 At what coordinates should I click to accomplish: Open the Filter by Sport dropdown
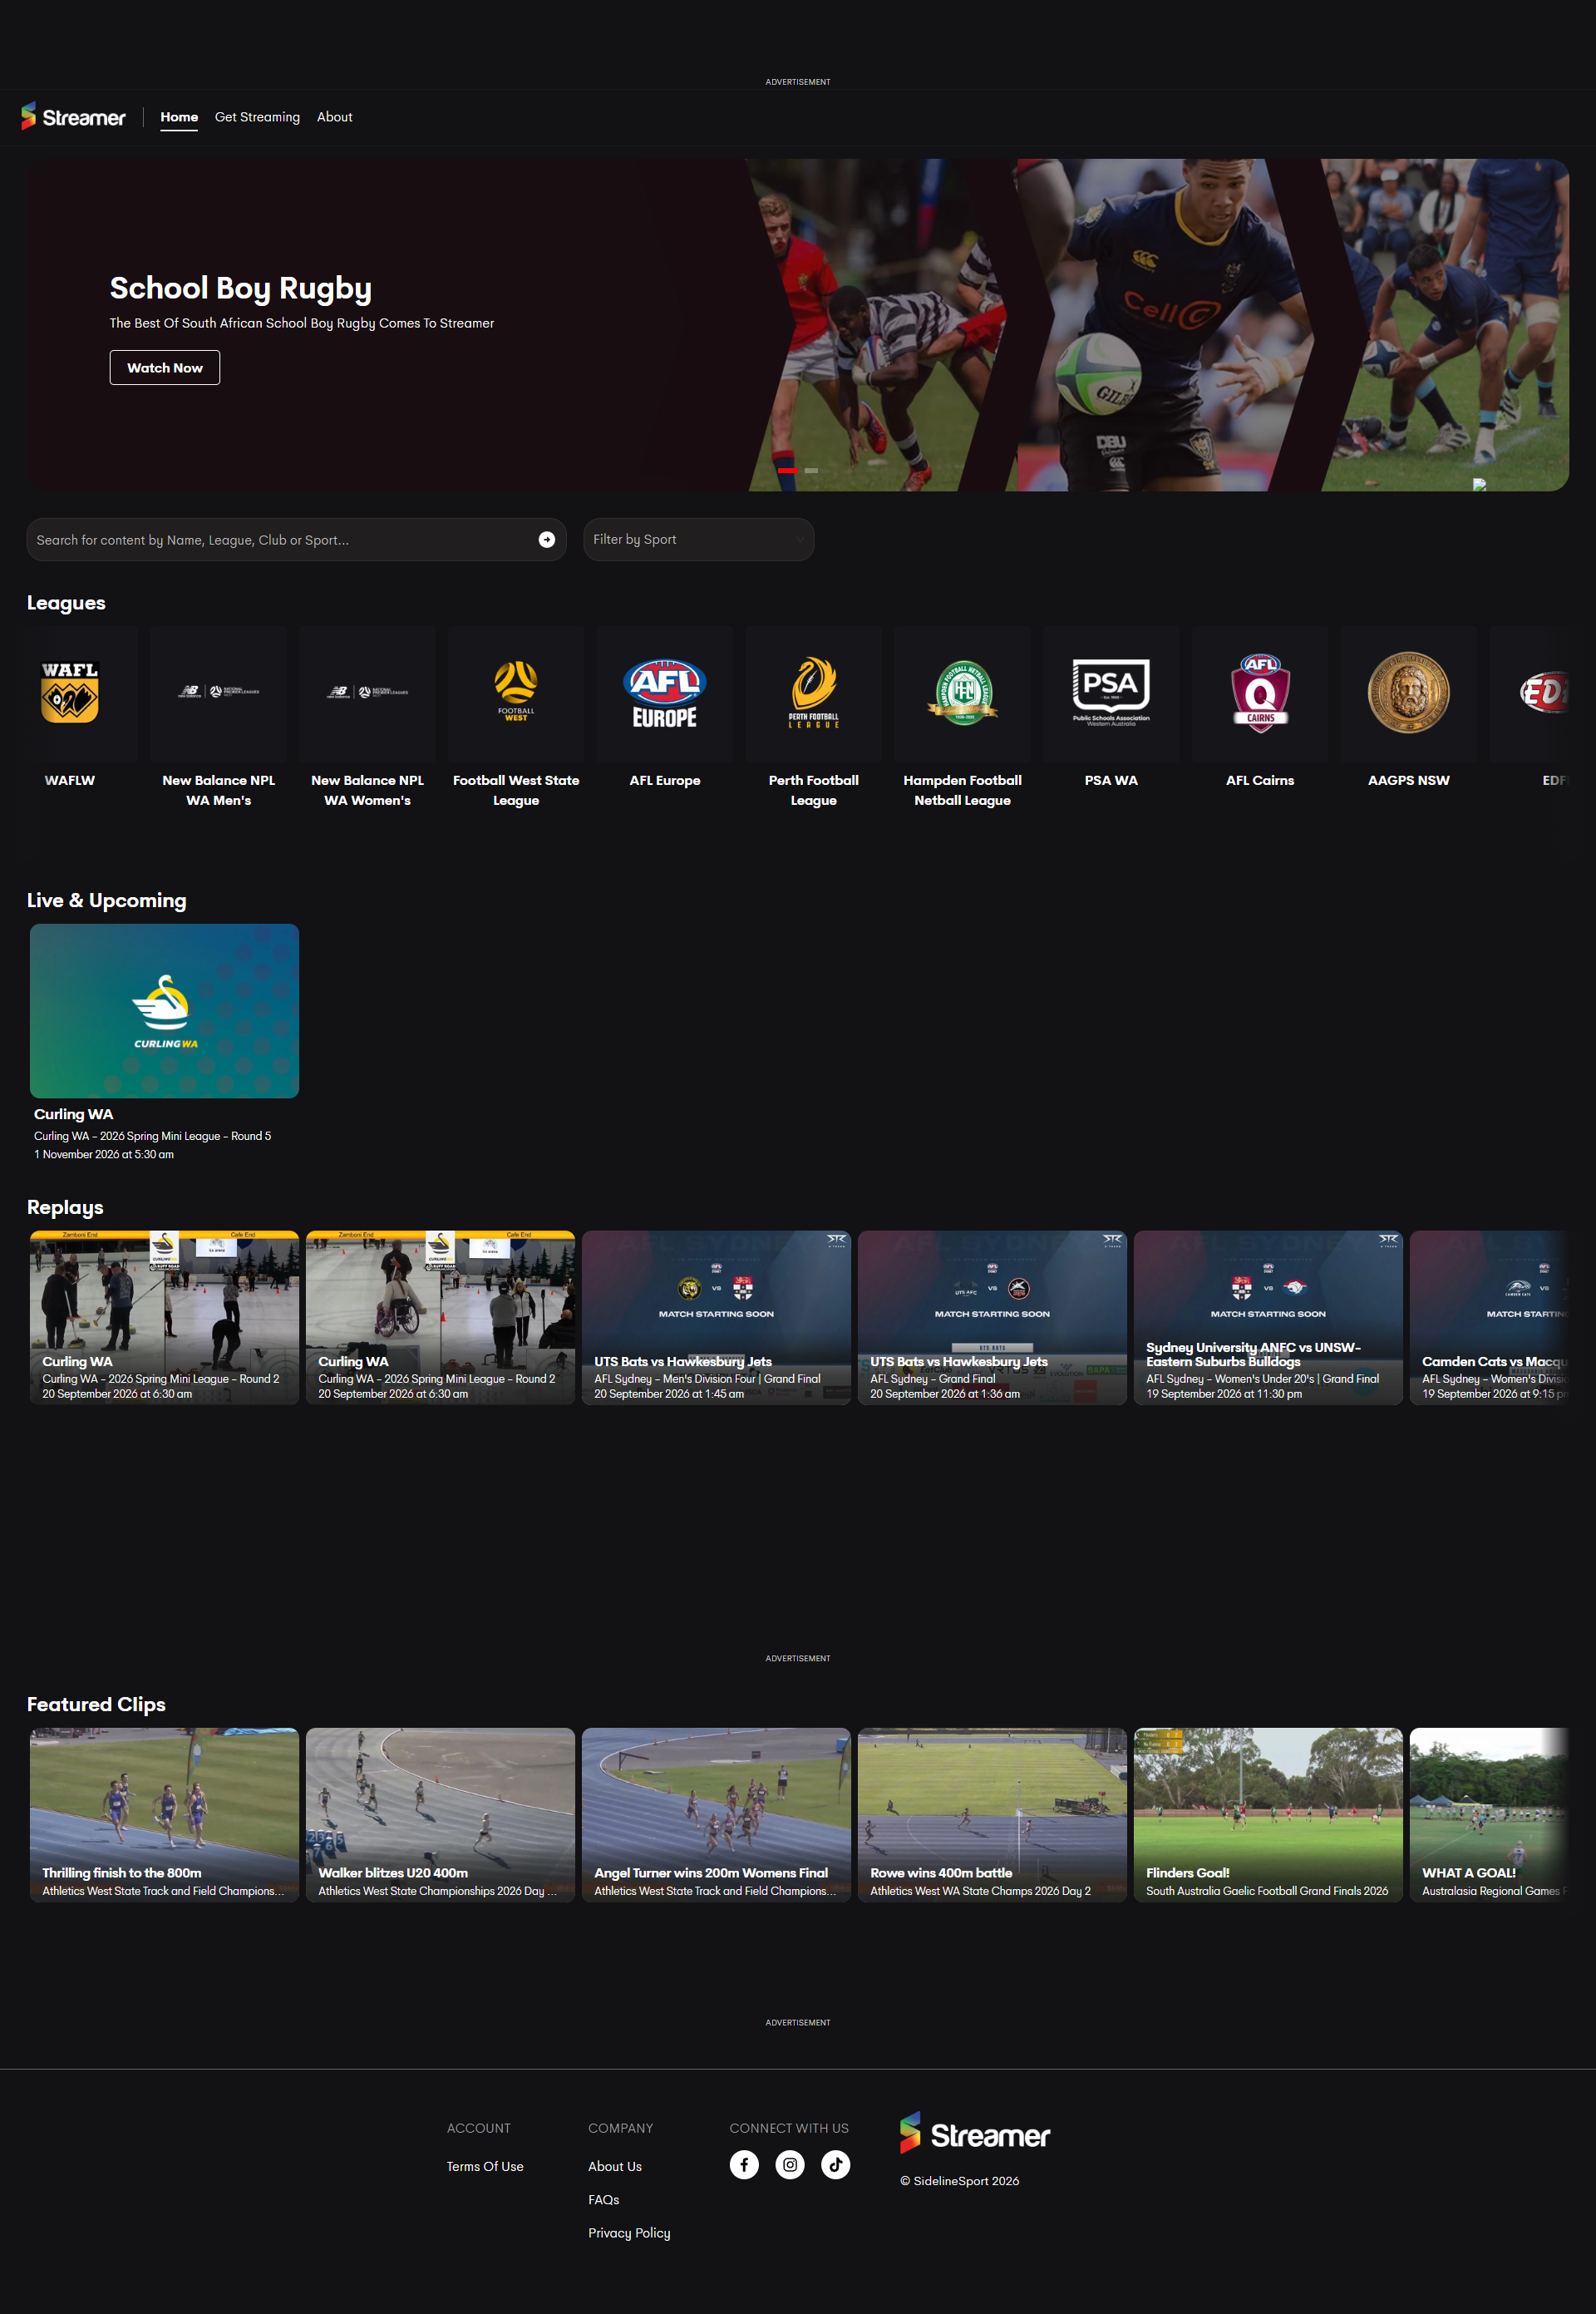tap(698, 540)
